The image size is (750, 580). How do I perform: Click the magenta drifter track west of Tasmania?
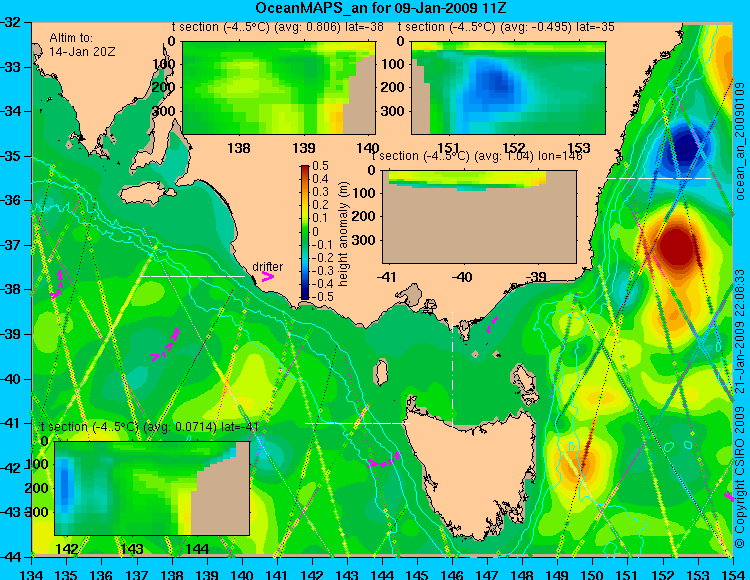(x=384, y=460)
